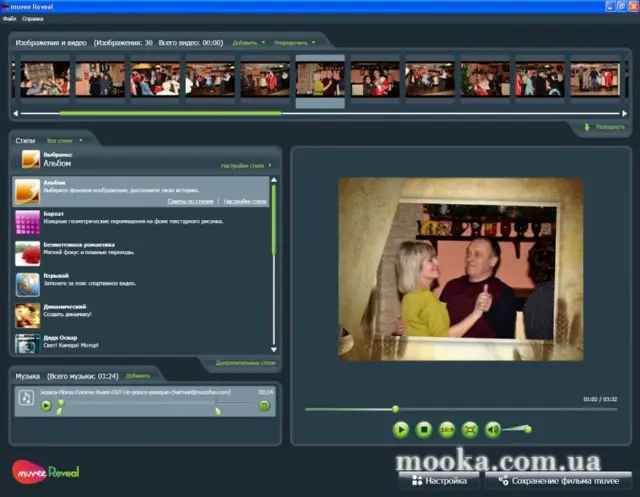This screenshot has height=497, width=640.
Task: Select the Дядя Оскар style icon
Action: point(27,344)
